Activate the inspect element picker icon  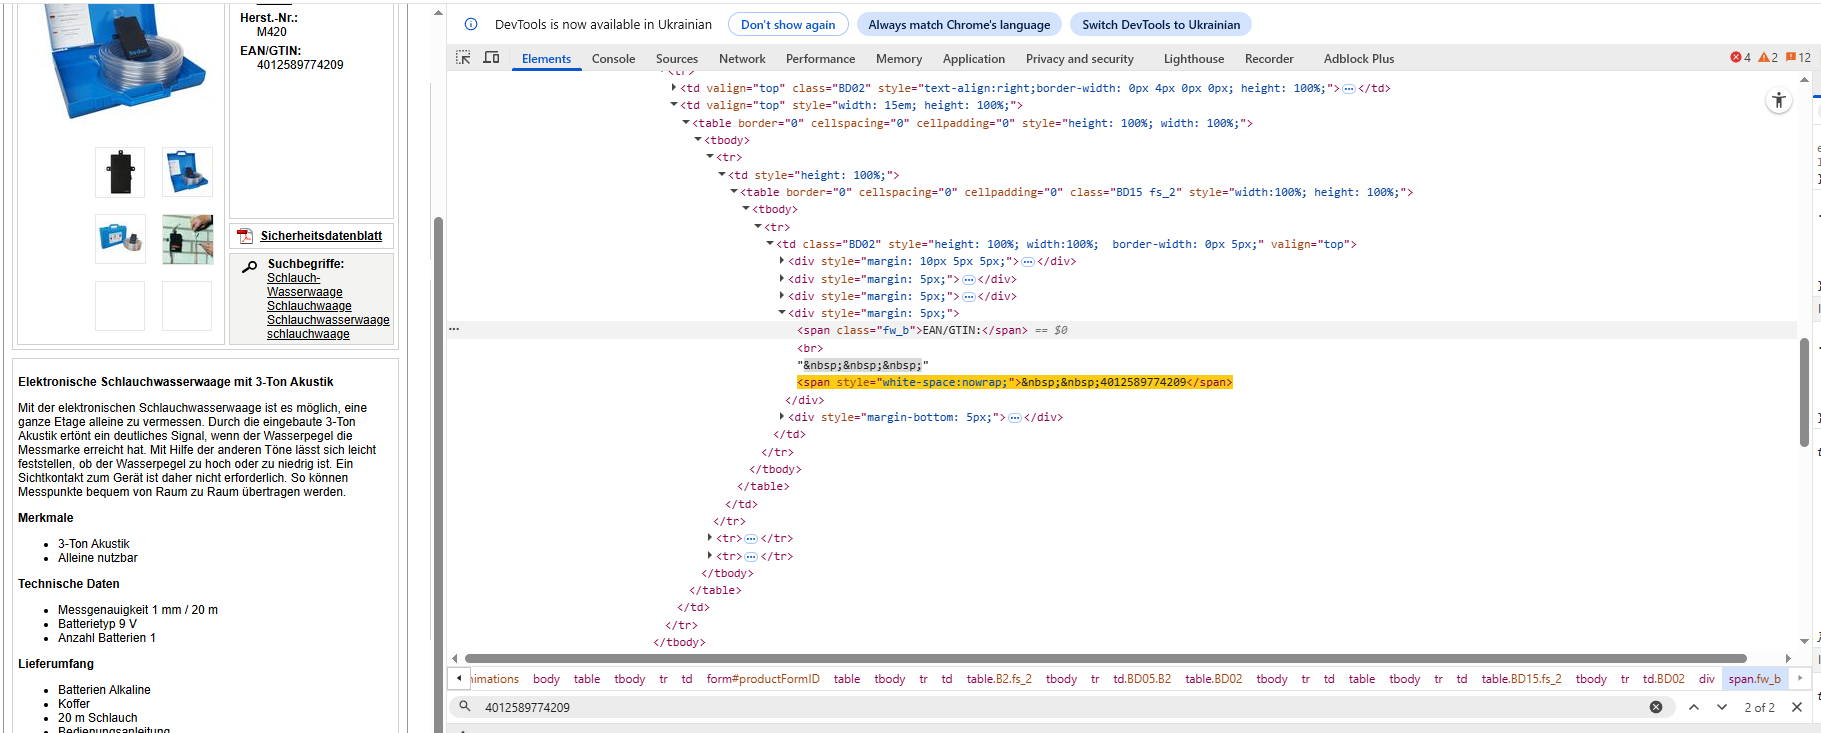(463, 58)
